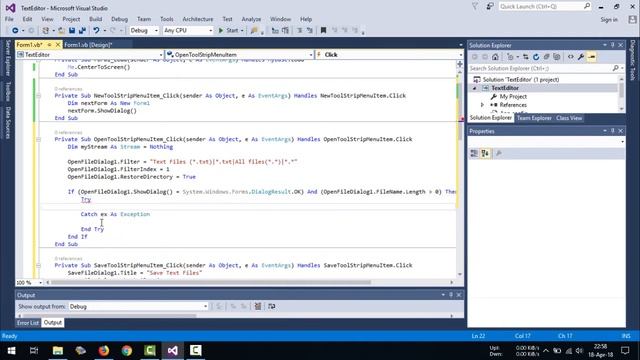Open the 100 % zoom level dropdown
The width and height of the screenshot is (640, 360).
click(29, 282)
